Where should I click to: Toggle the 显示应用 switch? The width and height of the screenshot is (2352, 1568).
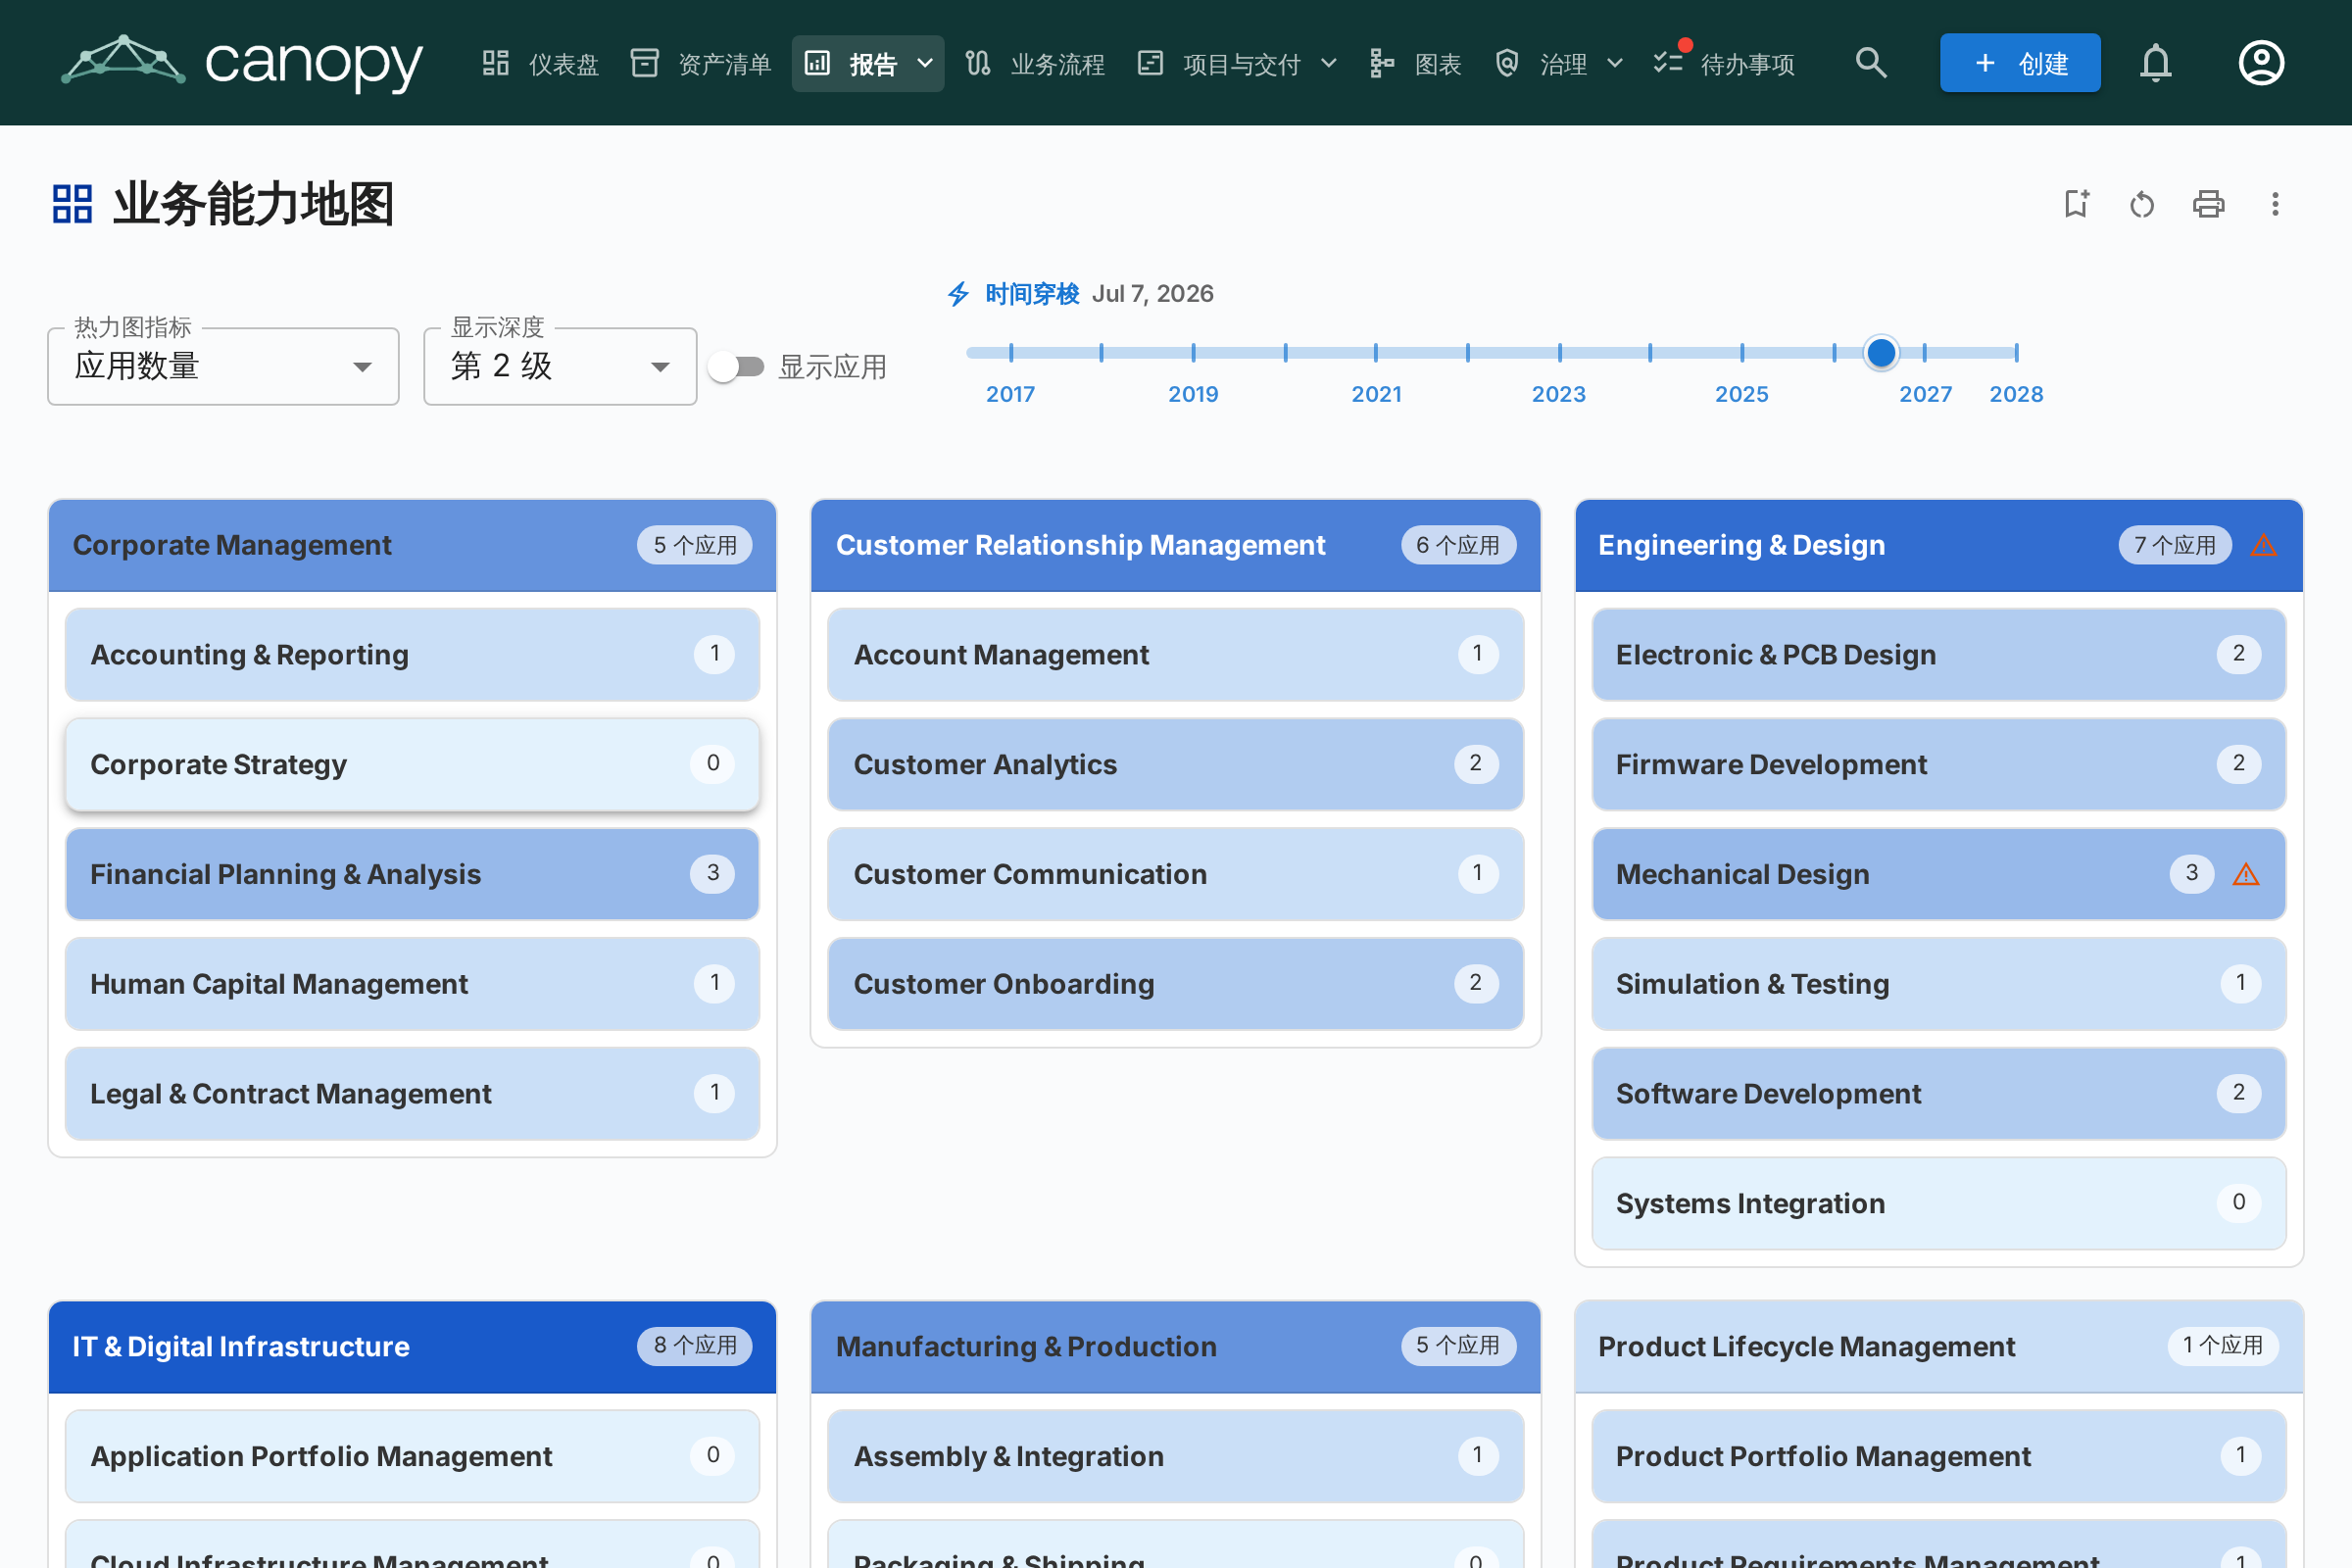coord(736,367)
